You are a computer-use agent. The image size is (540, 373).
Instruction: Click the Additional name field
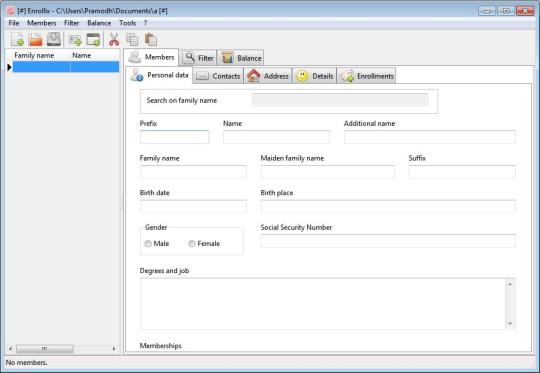click(x=429, y=137)
